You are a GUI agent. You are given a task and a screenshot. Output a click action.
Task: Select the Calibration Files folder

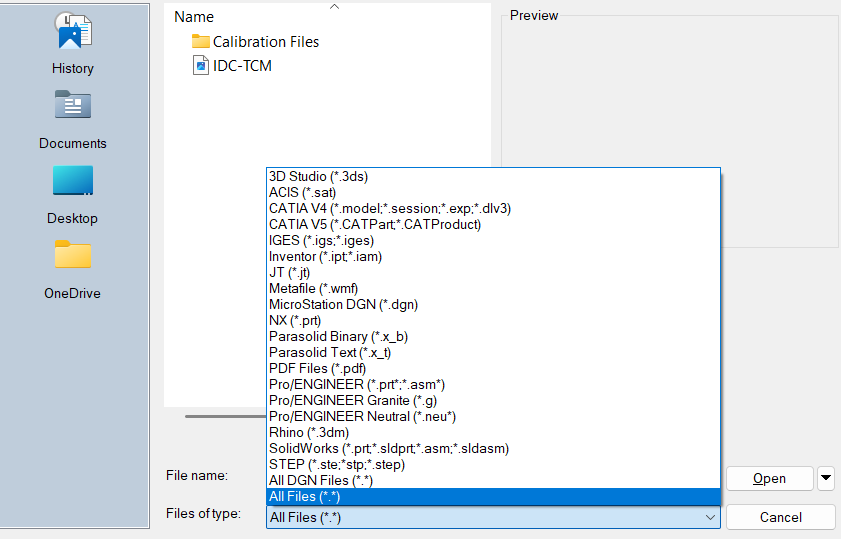(x=265, y=42)
